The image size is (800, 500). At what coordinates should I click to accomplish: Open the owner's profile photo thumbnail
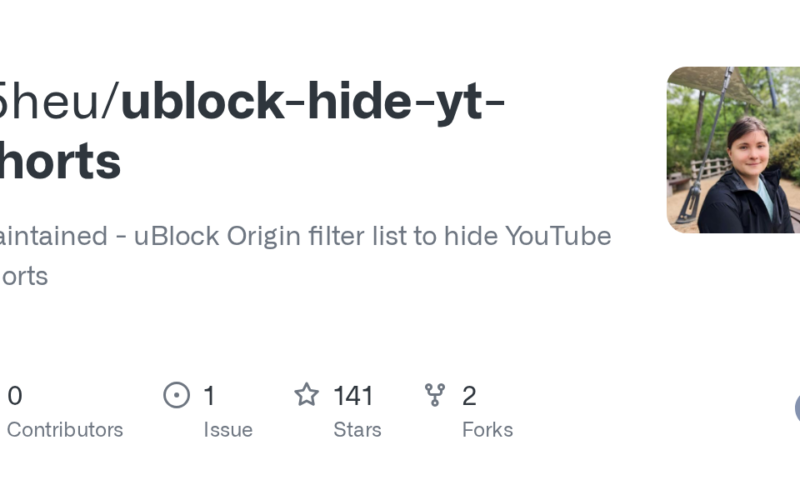[x=733, y=150]
